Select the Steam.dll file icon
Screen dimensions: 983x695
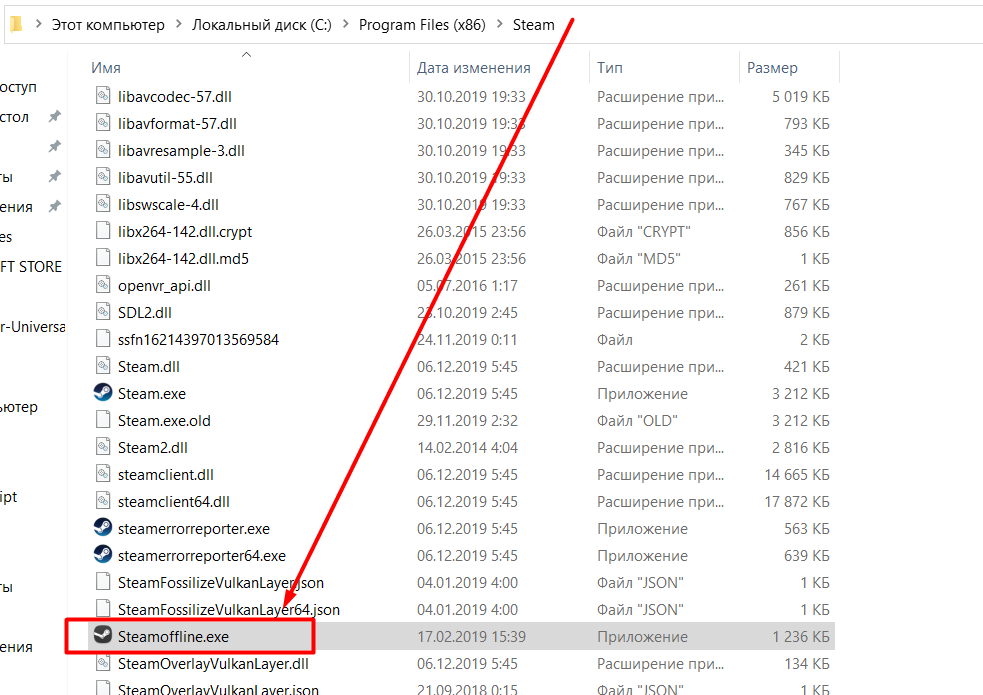click(102, 366)
